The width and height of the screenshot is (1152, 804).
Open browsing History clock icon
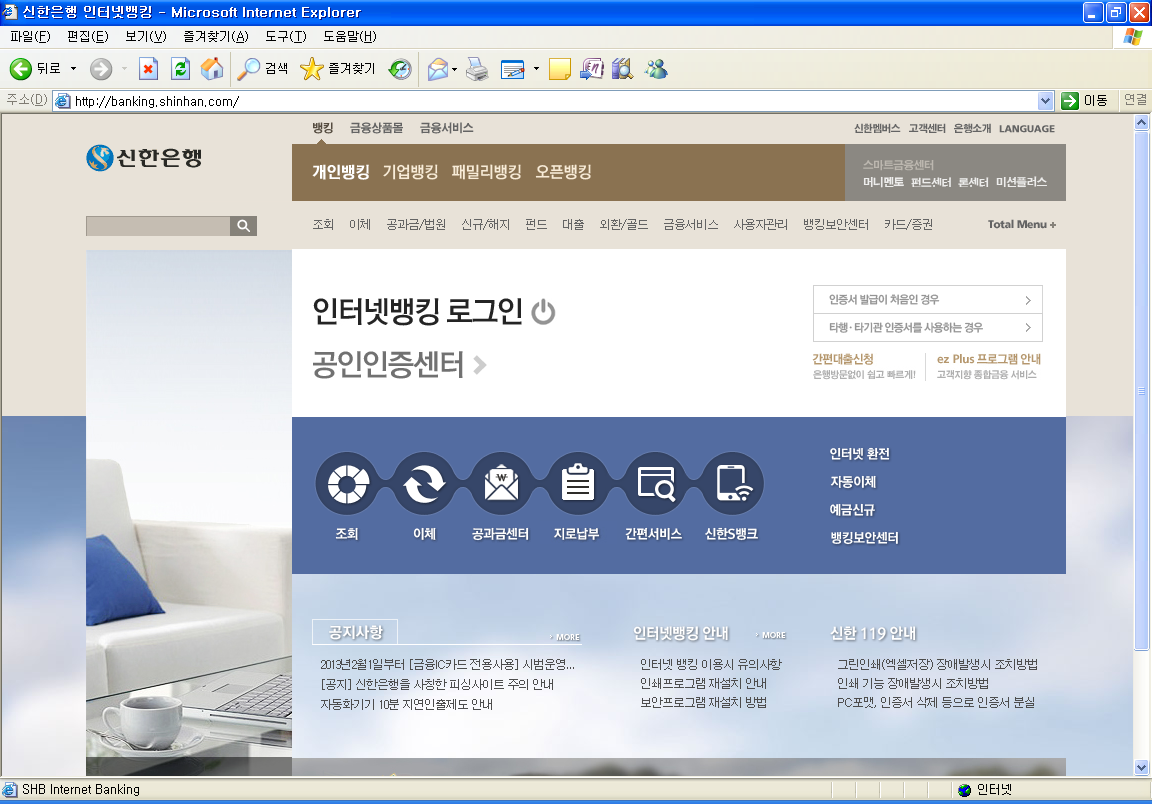tap(400, 69)
